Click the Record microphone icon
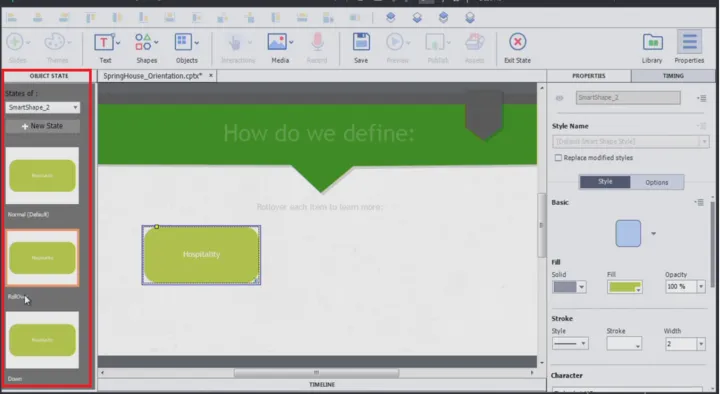The width and height of the screenshot is (720, 394). [317, 42]
